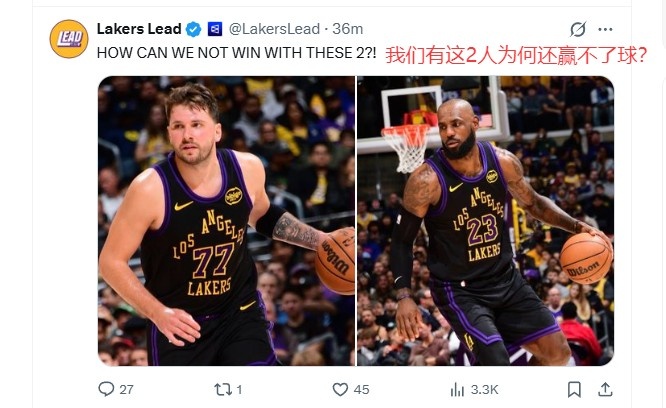
Task: Open tweet analytics via the bar-chart icon
Action: [x=457, y=389]
